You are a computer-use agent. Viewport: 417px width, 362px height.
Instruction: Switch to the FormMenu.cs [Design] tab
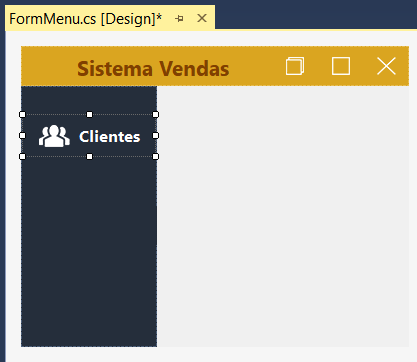(86, 19)
